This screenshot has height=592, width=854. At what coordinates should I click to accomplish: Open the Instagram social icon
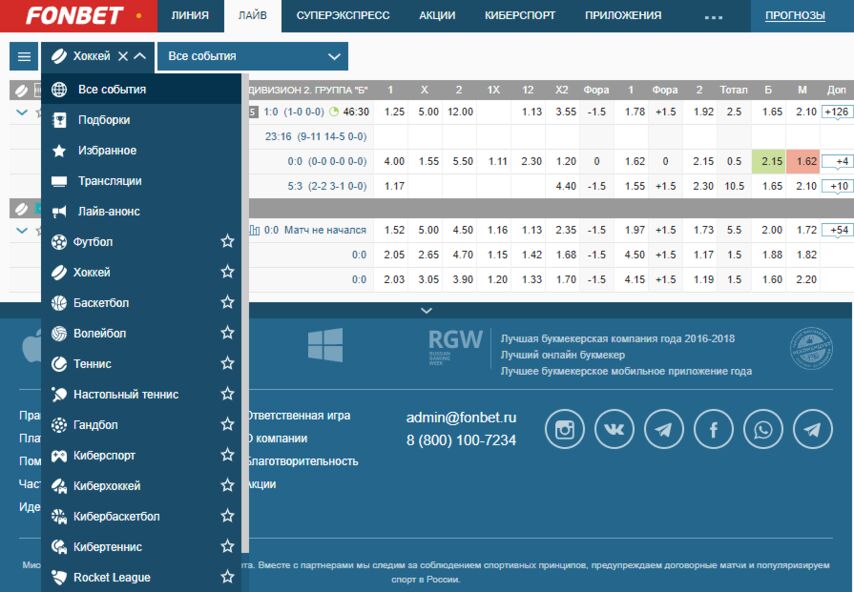[x=564, y=429]
